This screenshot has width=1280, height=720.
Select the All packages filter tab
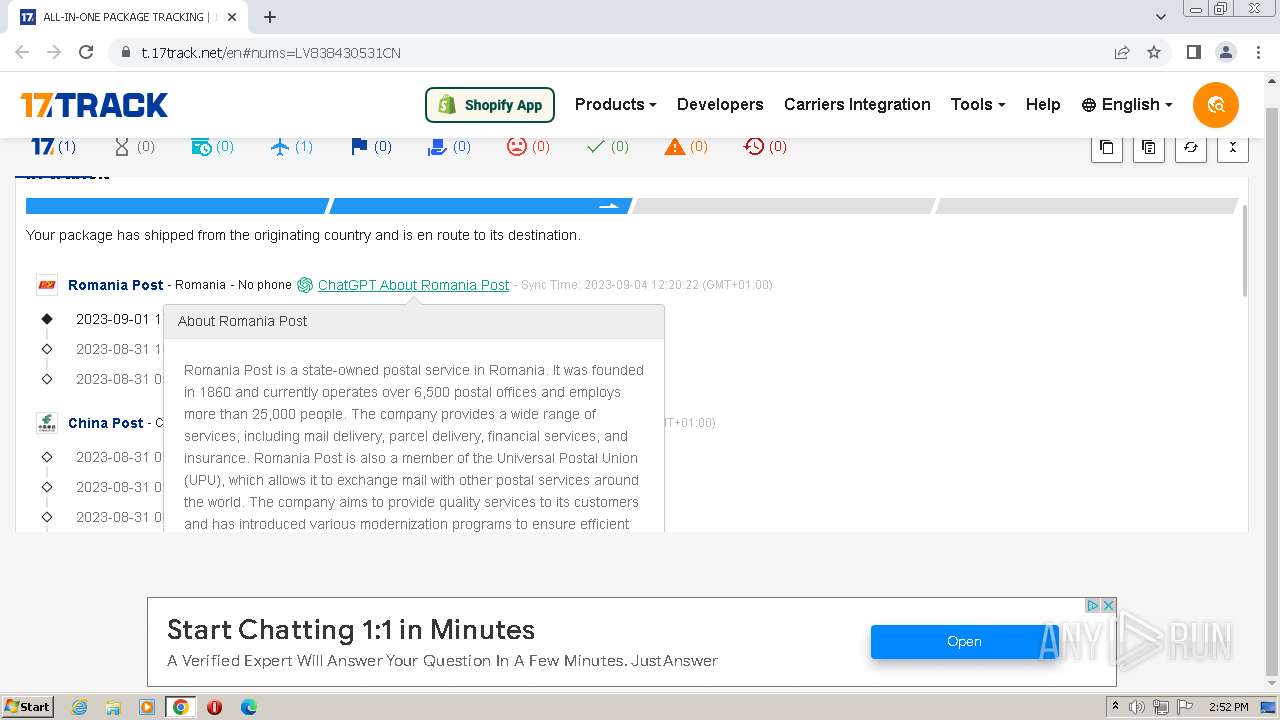(x=53, y=147)
